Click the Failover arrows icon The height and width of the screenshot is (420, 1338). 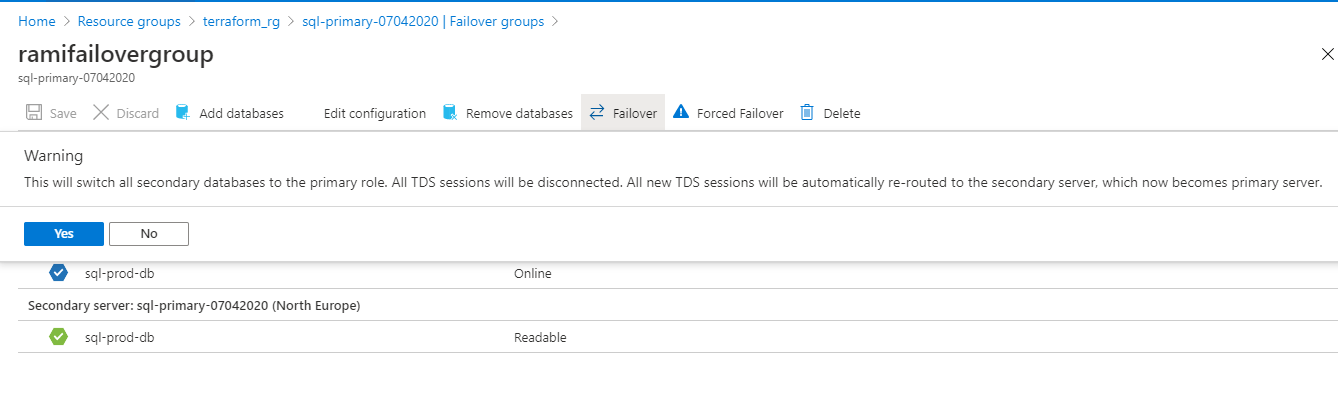tap(597, 113)
